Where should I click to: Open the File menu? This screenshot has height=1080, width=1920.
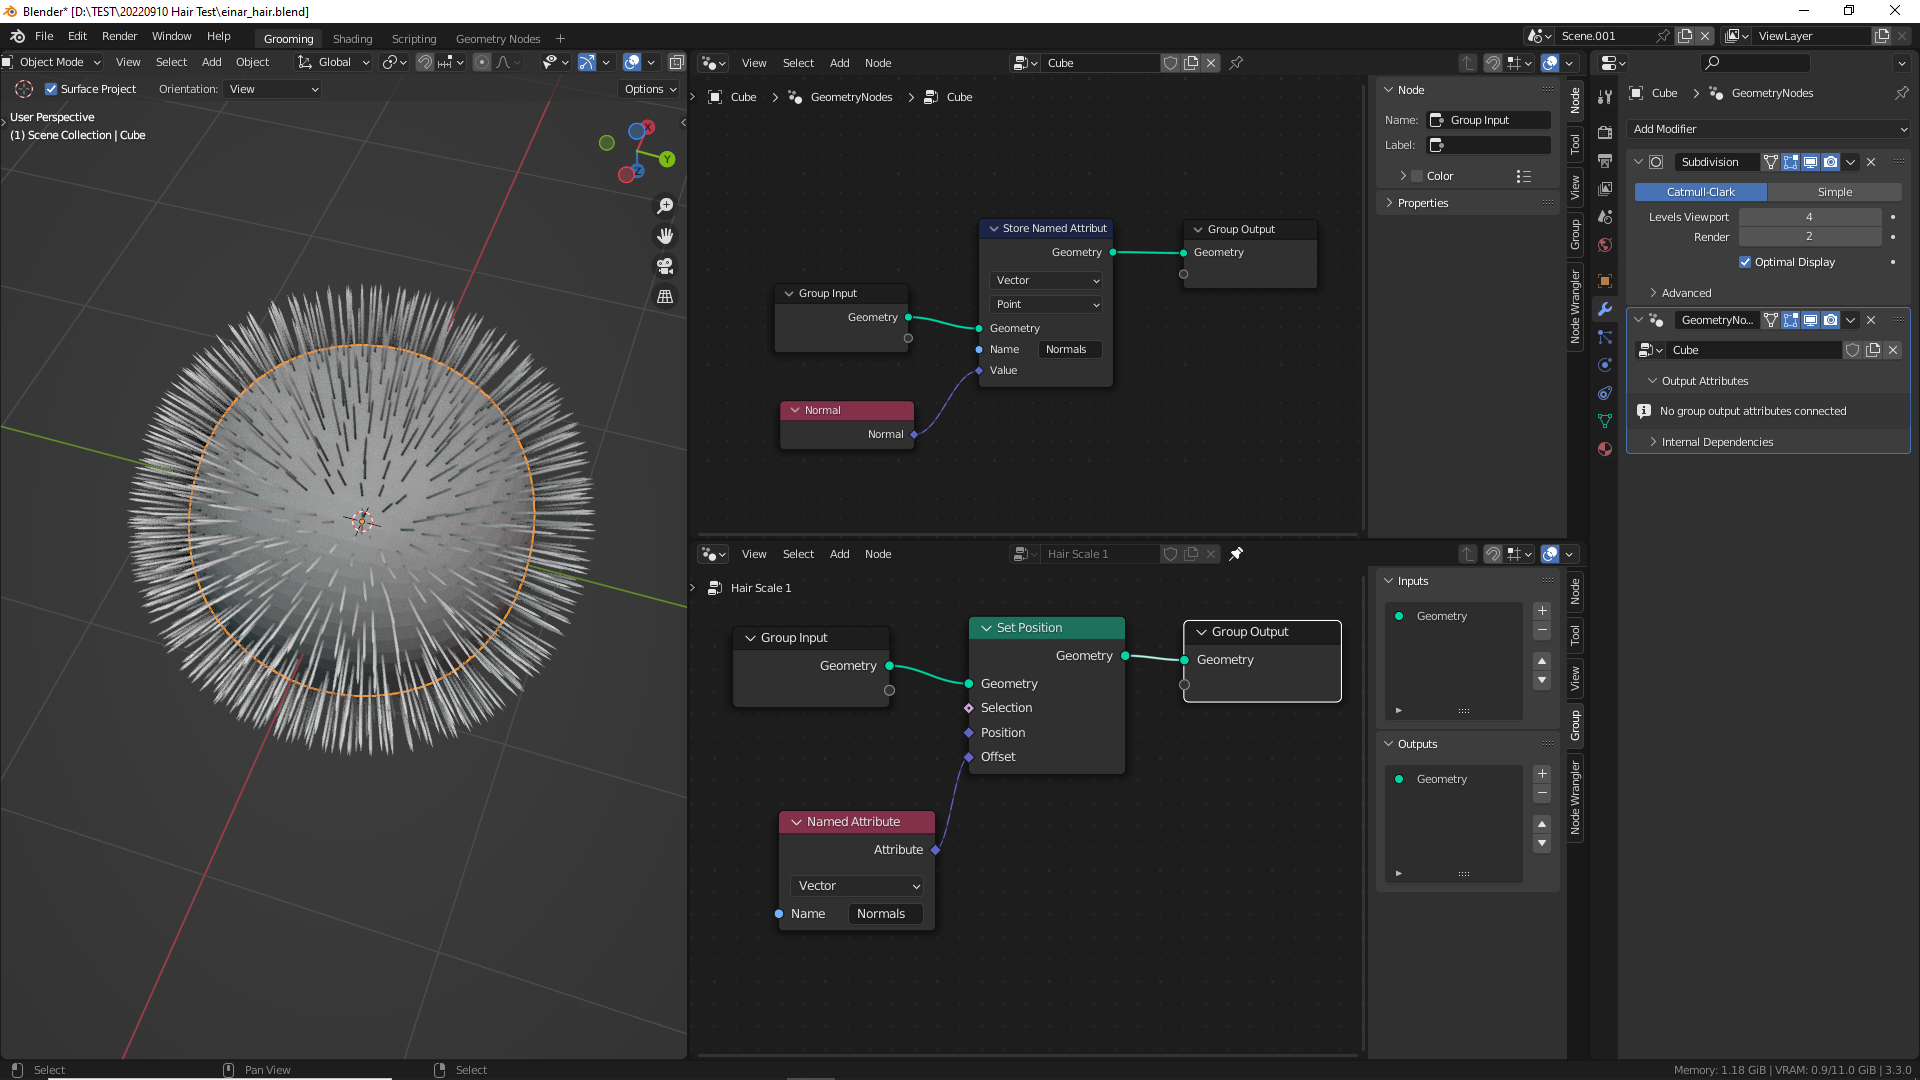click(x=44, y=36)
